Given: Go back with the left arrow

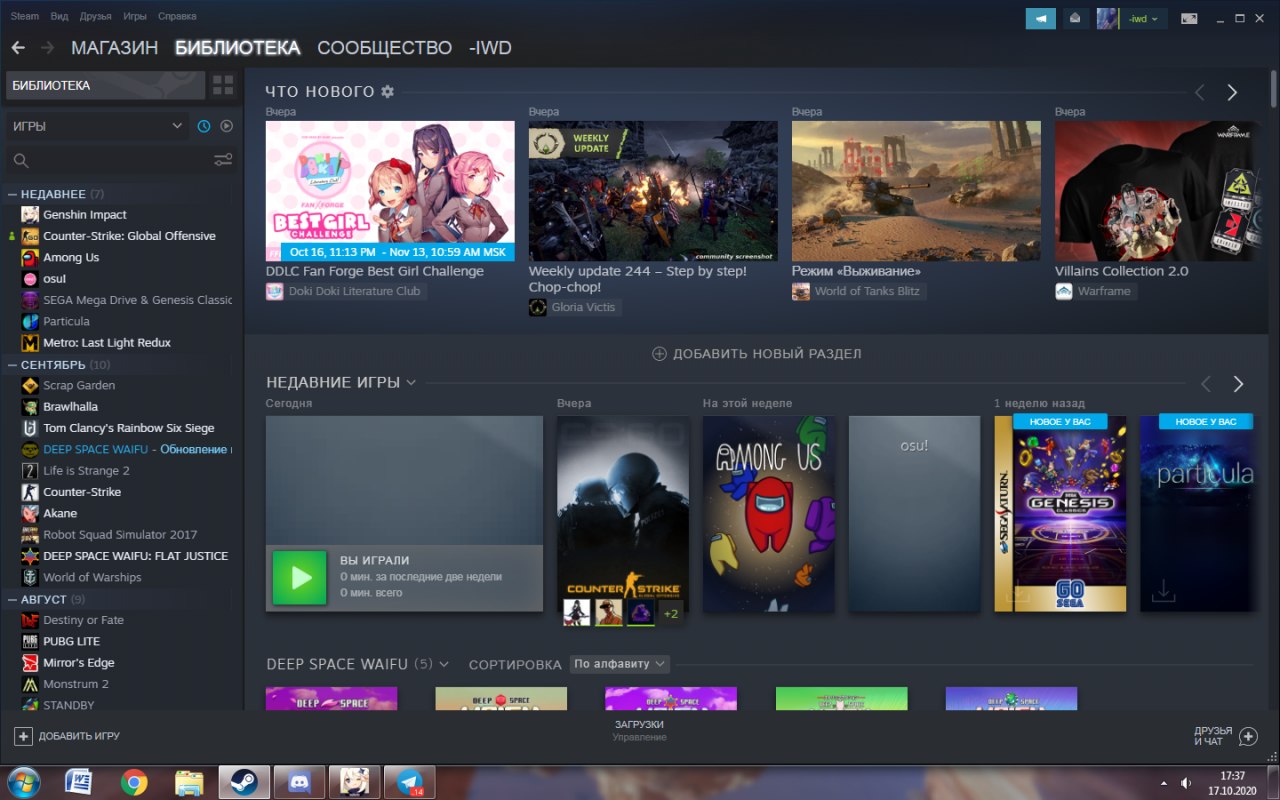Looking at the screenshot, I should (x=18, y=47).
